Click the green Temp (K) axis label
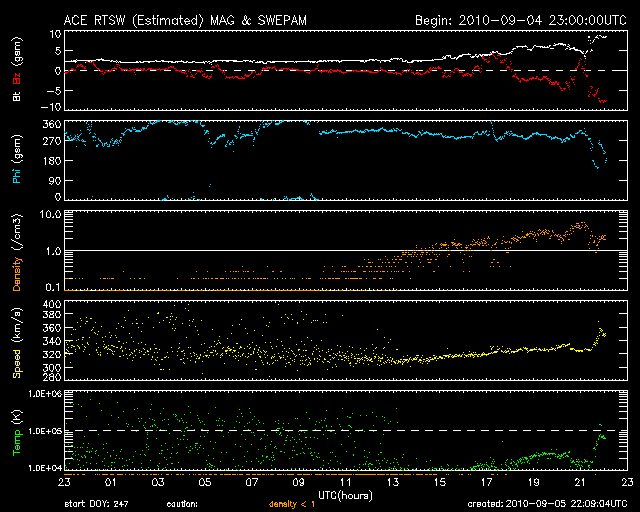 pyautogui.click(x=17, y=430)
